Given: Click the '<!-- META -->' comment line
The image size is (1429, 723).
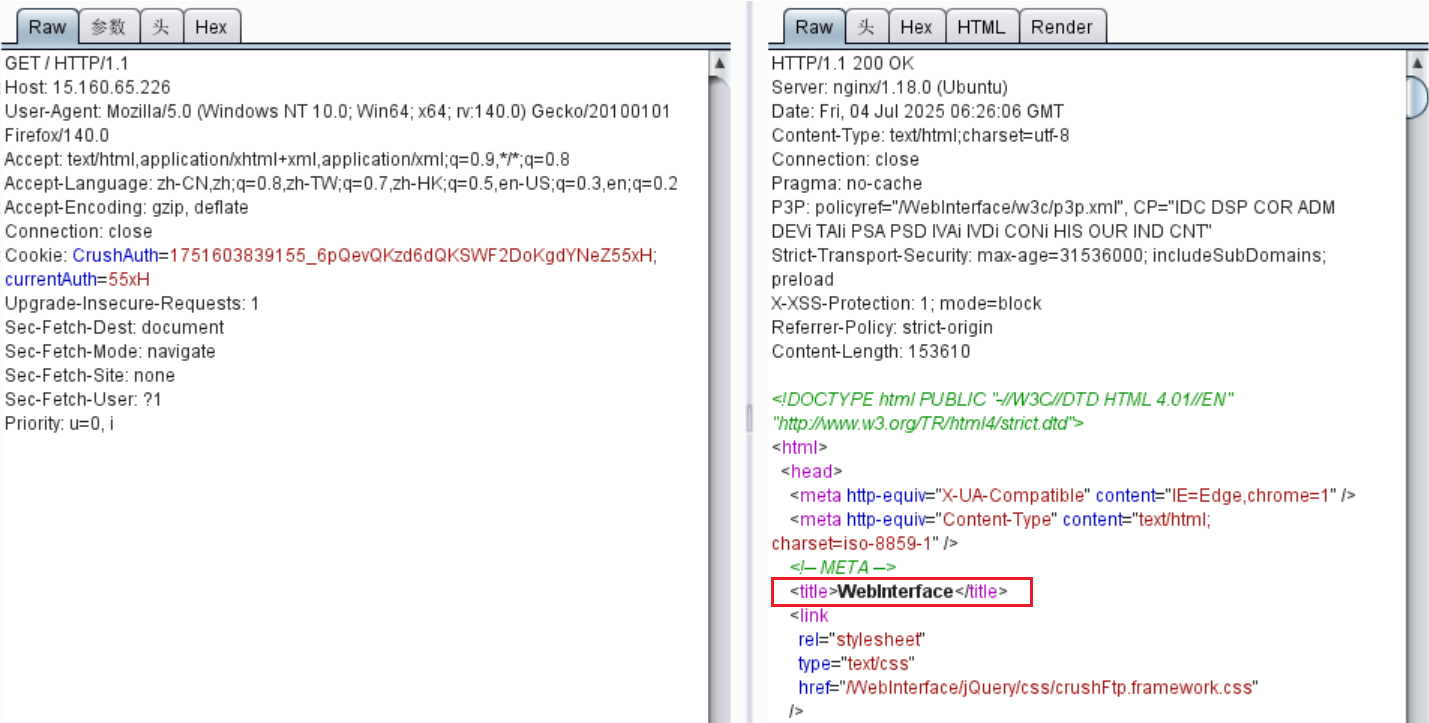Looking at the screenshot, I should [843, 567].
